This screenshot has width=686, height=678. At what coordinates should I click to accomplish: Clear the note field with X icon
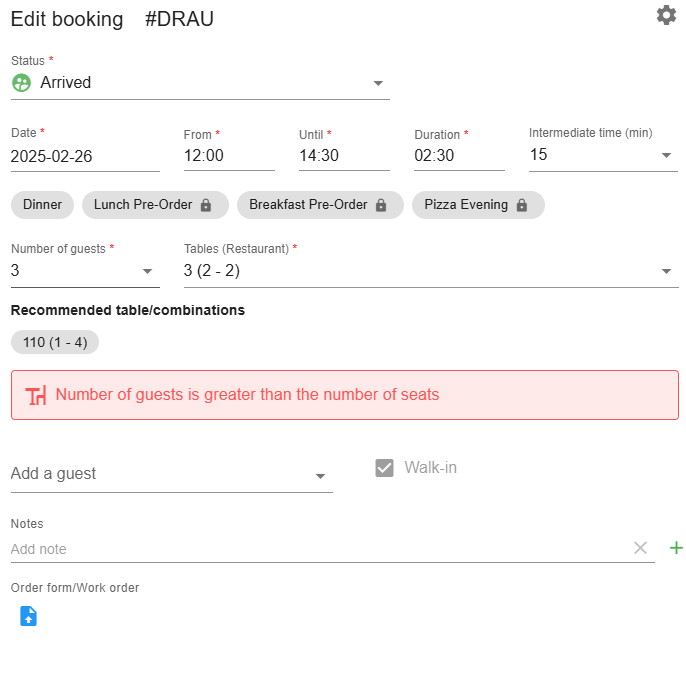click(x=640, y=548)
